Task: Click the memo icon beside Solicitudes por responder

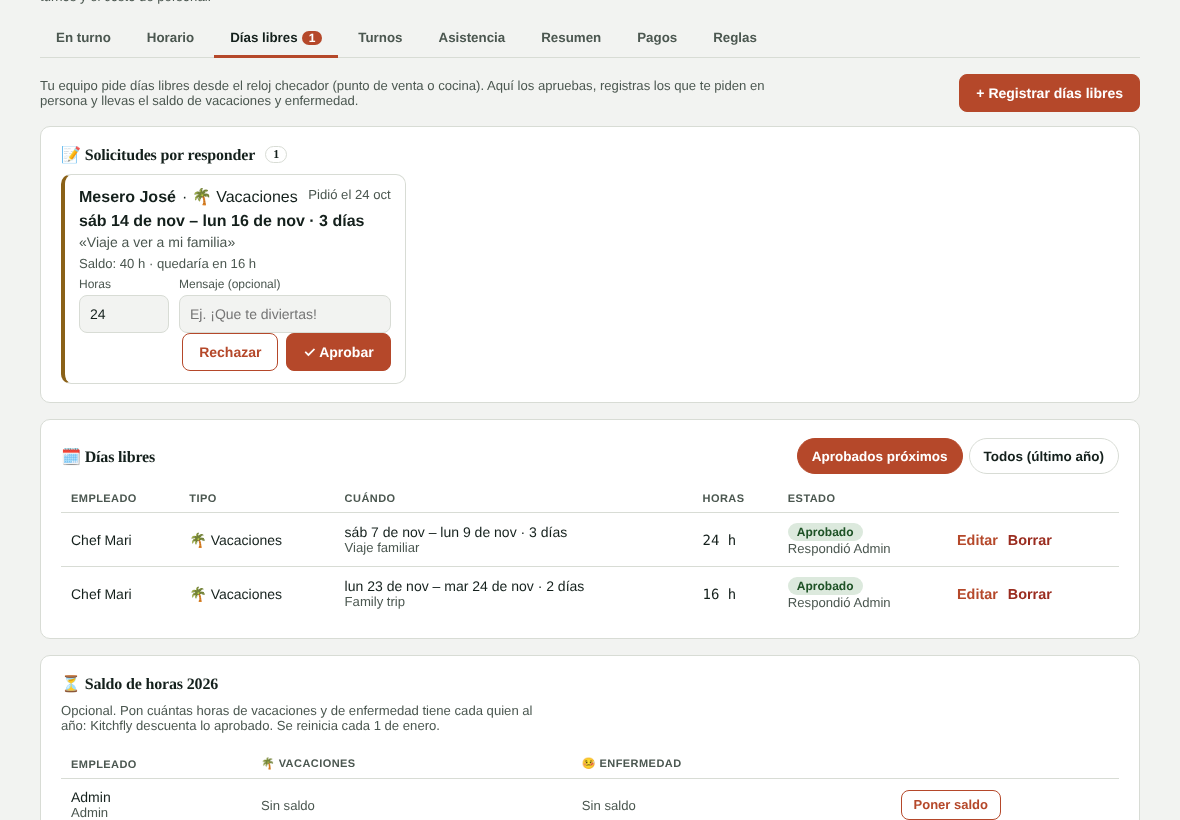Action: 71,155
